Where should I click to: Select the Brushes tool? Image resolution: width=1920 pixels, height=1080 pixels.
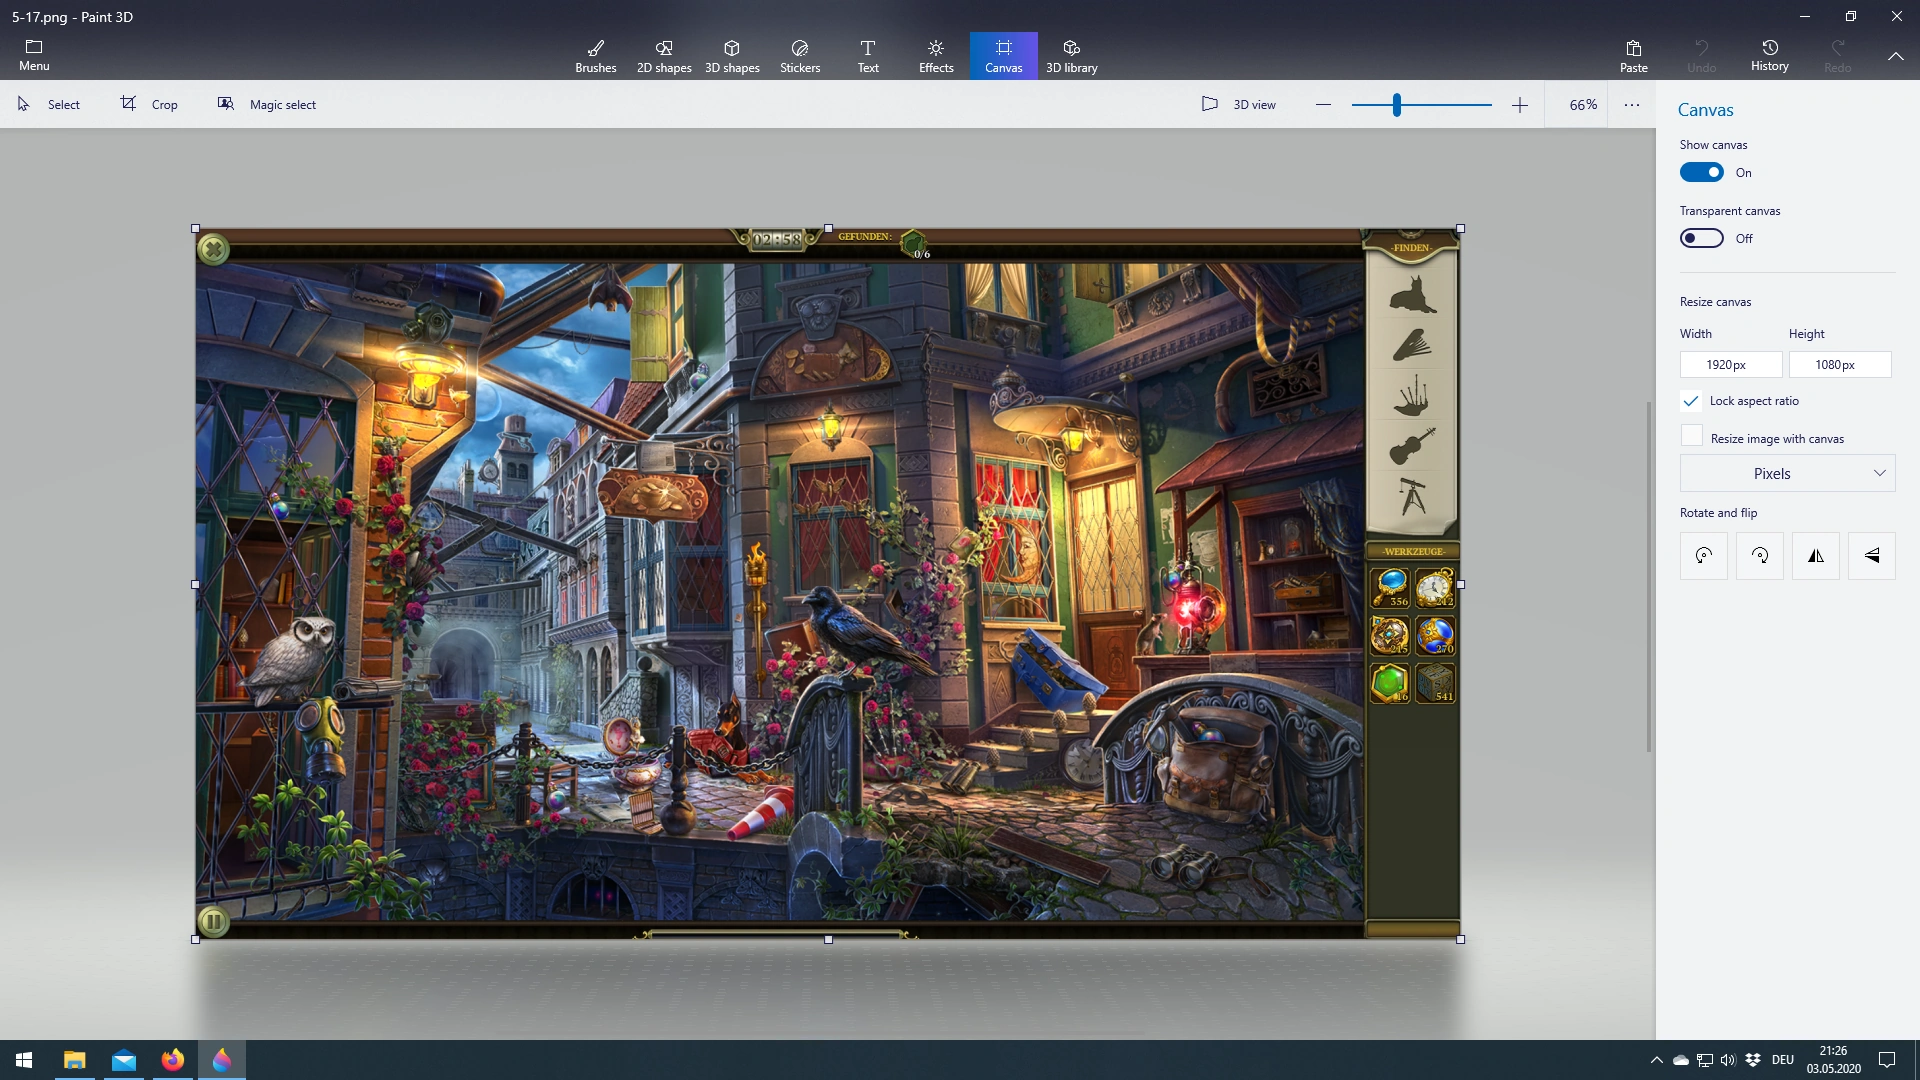point(595,56)
